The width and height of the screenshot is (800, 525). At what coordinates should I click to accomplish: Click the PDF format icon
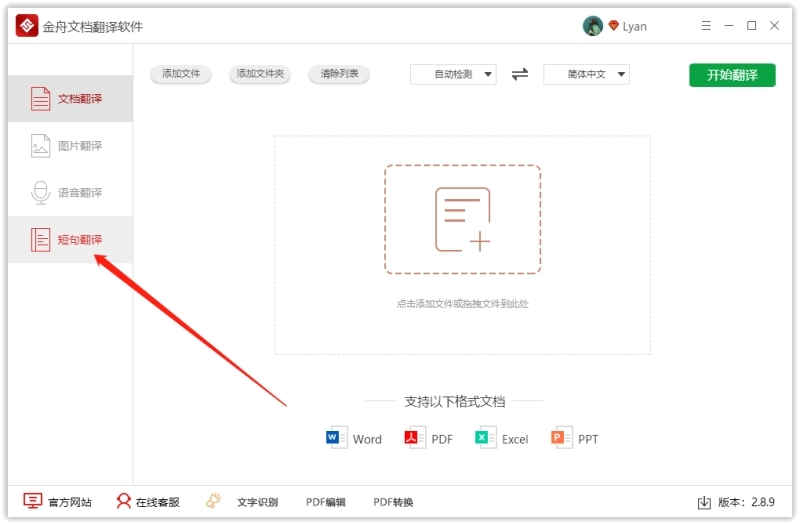point(415,438)
